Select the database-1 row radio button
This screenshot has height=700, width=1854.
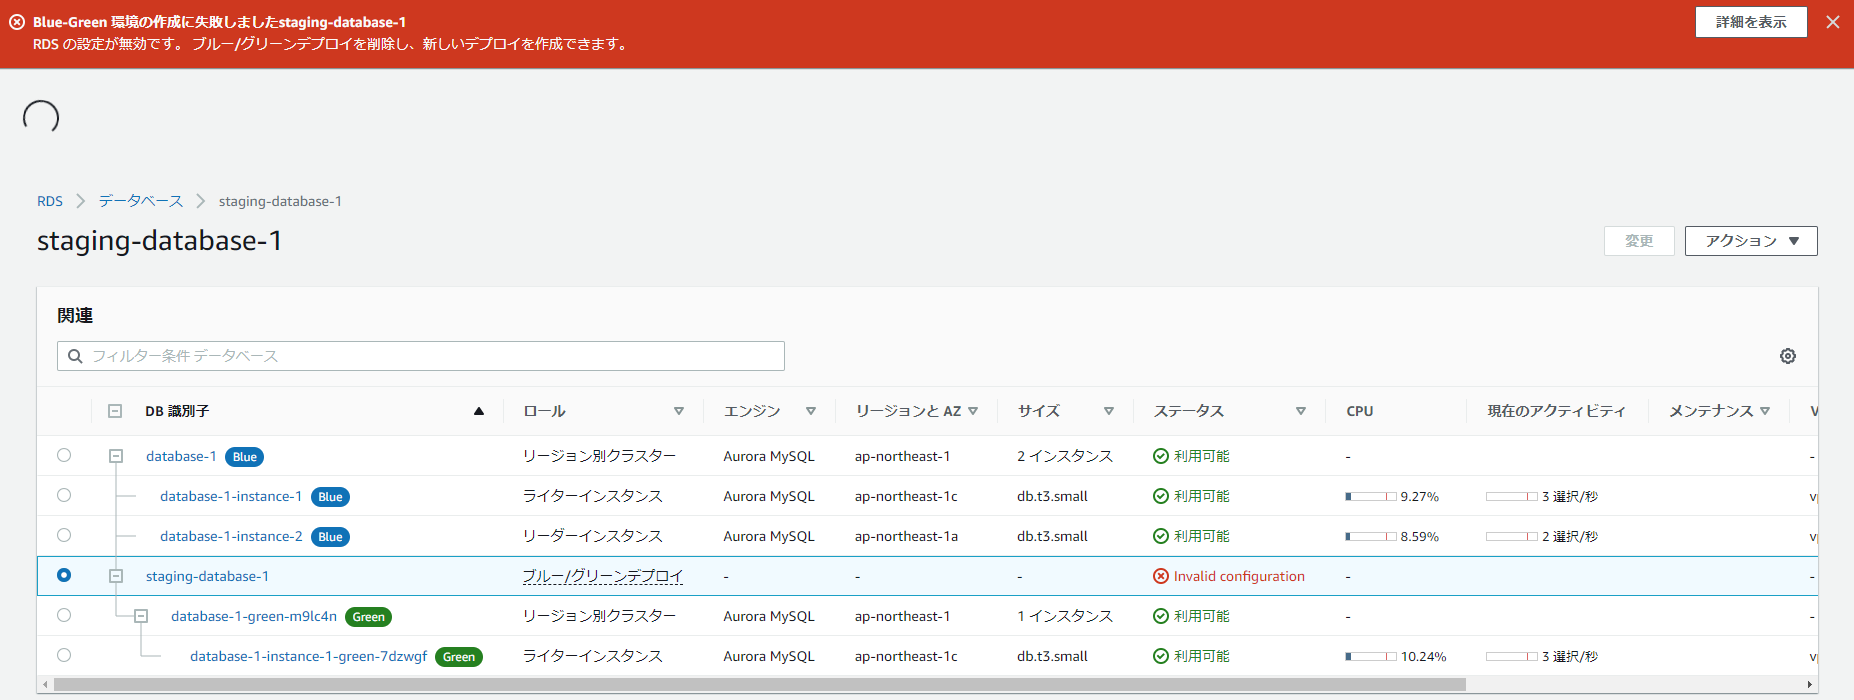(x=64, y=455)
